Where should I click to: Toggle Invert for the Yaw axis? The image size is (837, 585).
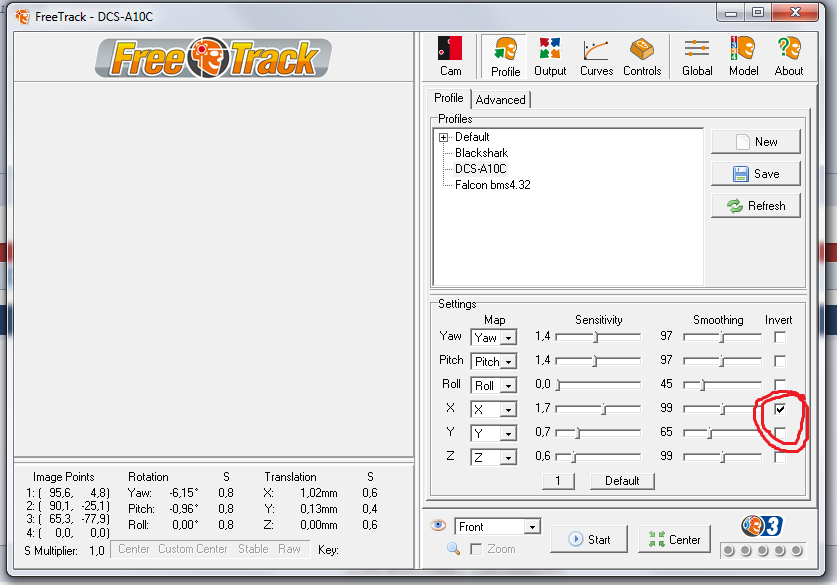780,337
